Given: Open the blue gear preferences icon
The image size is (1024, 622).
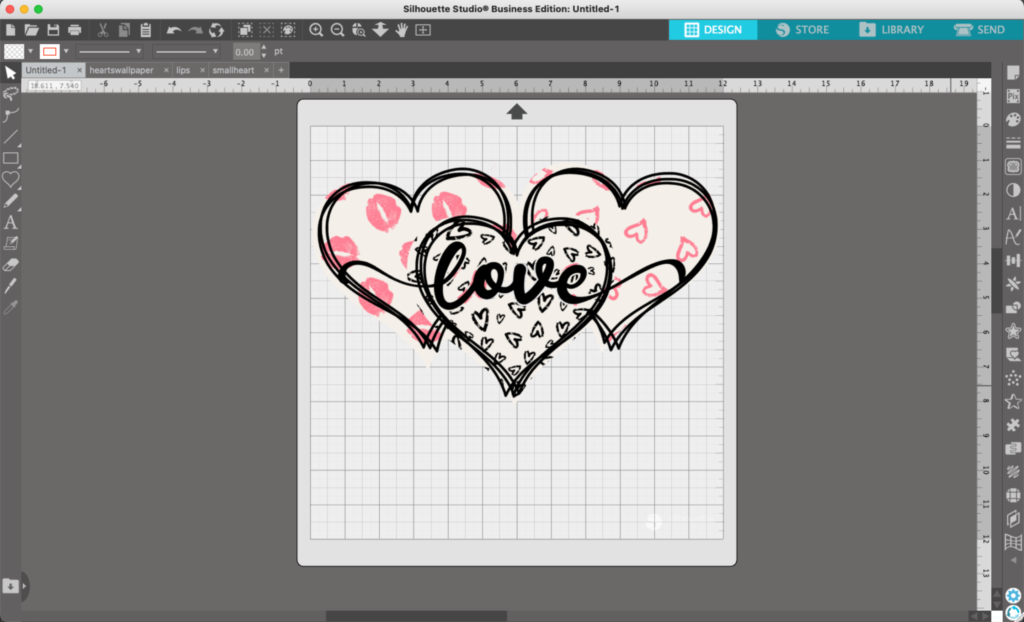Looking at the screenshot, I should coord(1013,595).
